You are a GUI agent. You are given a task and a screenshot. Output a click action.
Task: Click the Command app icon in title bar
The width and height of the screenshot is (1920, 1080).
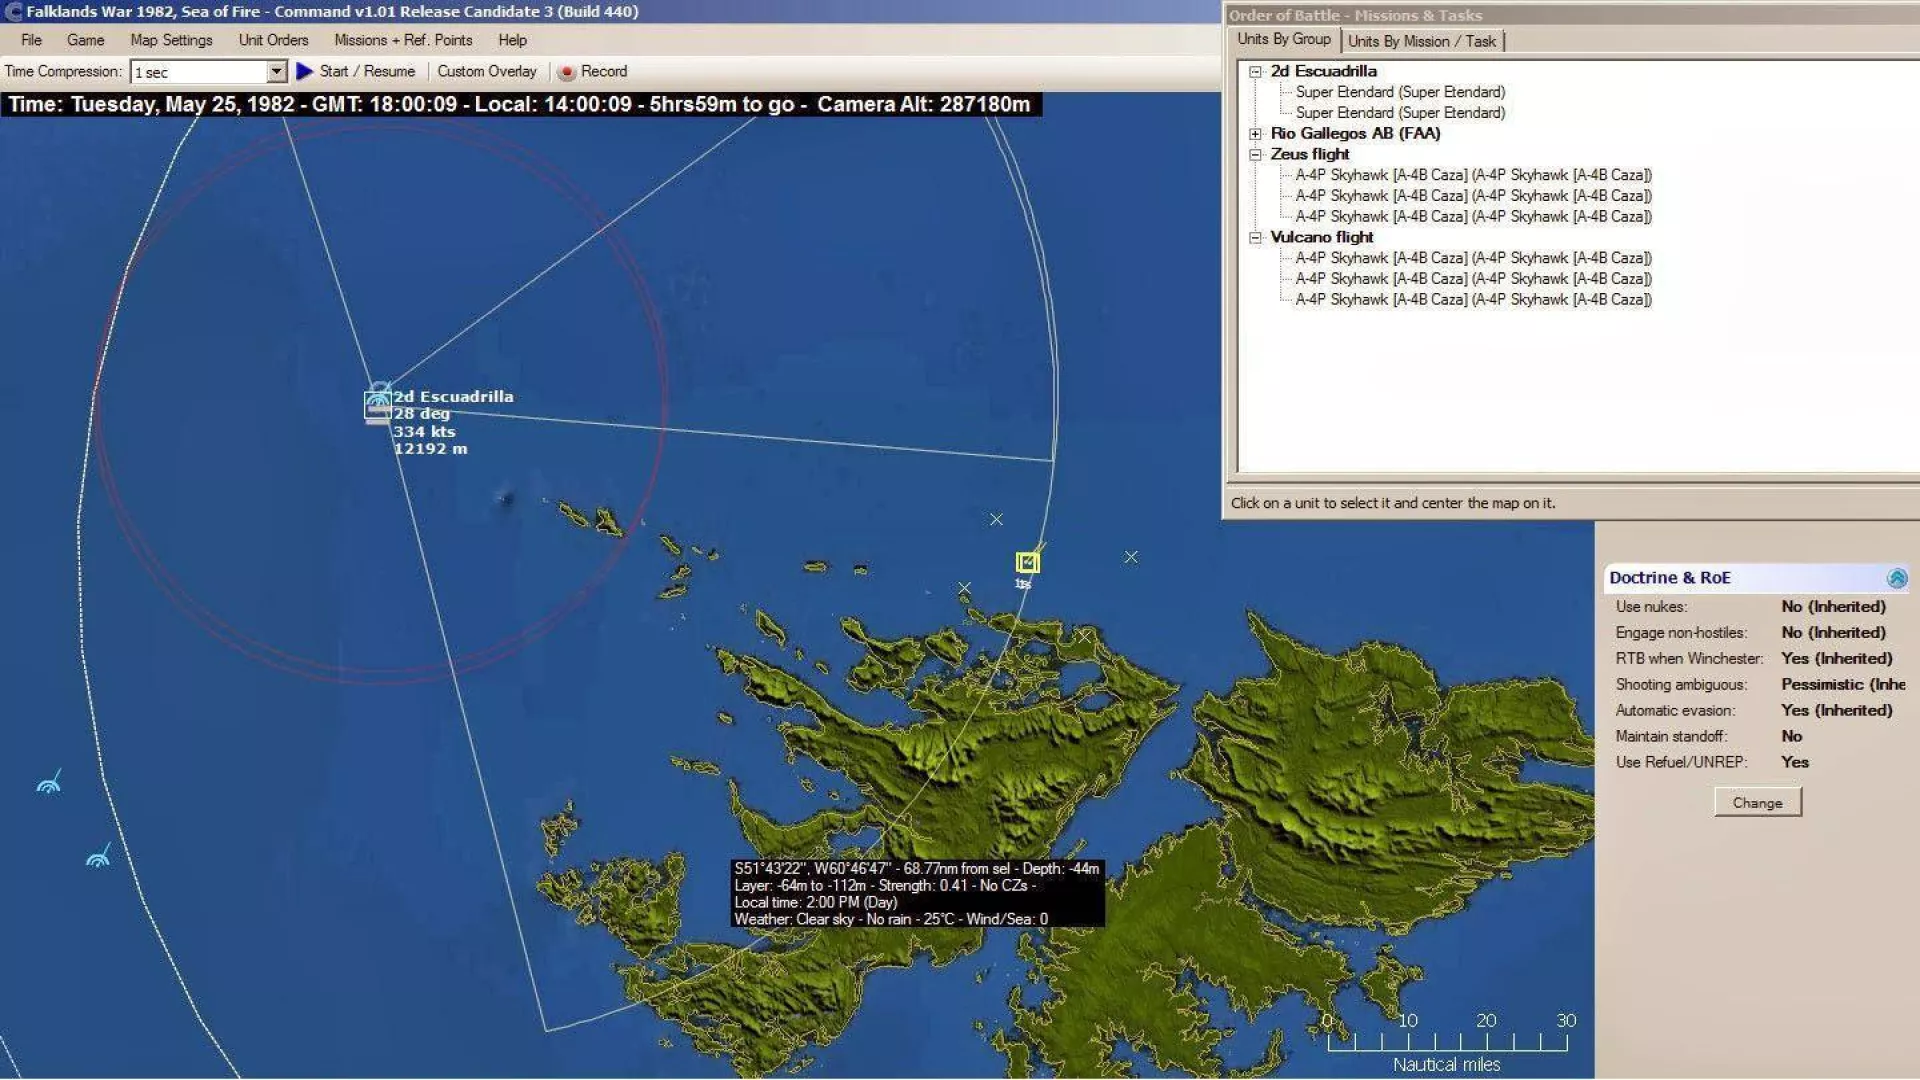pos(13,12)
